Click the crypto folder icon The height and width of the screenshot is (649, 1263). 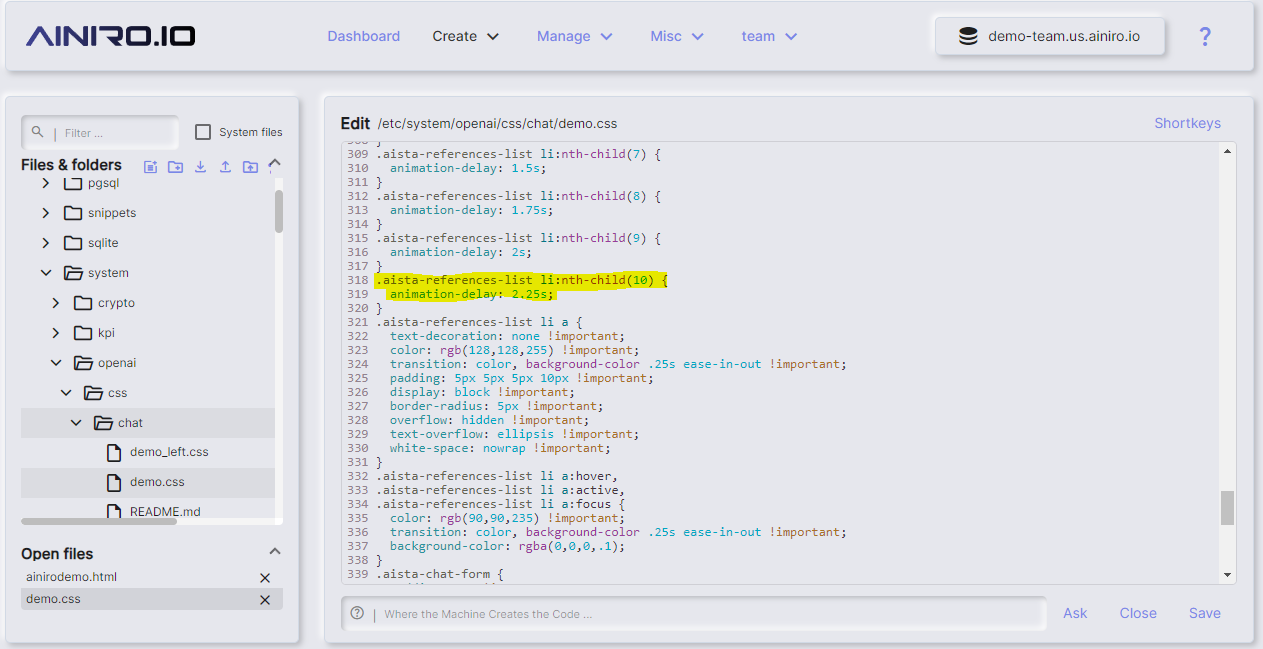coord(83,303)
